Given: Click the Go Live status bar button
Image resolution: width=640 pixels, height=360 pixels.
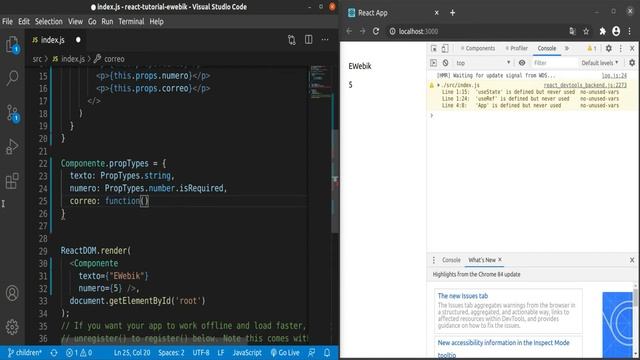Looking at the screenshot, I should (x=285, y=353).
